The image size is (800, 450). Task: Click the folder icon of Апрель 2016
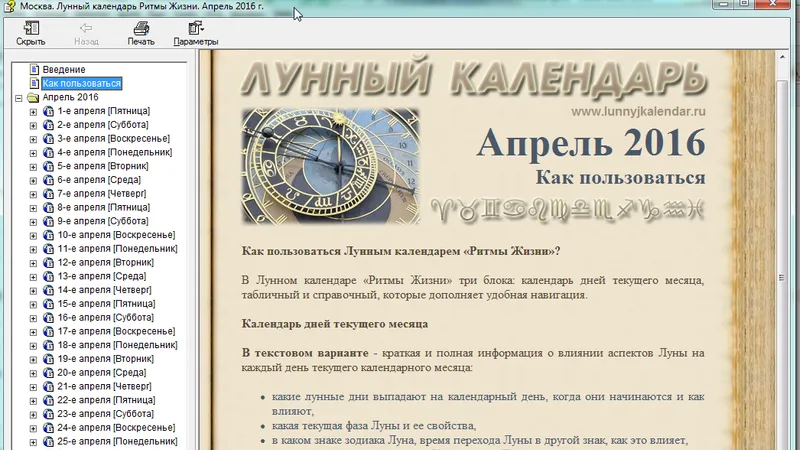point(33,97)
